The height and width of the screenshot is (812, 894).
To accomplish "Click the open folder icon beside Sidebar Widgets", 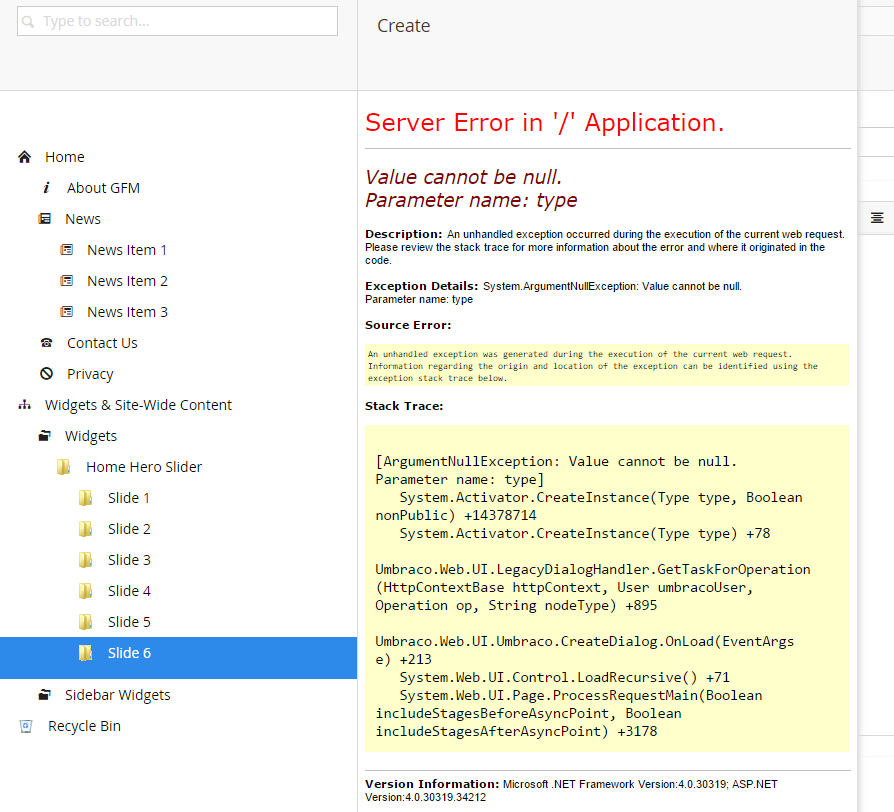I will click(x=45, y=695).
